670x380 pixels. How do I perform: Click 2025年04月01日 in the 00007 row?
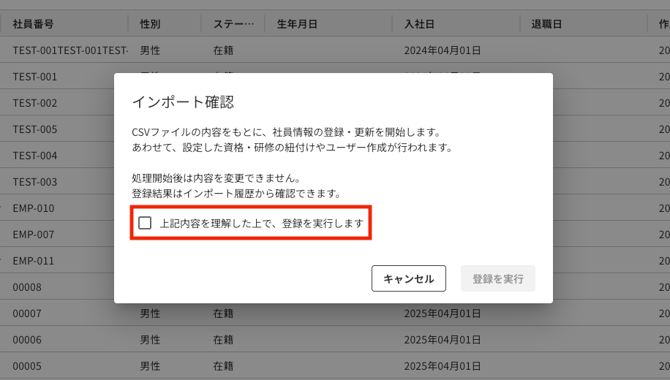[442, 313]
